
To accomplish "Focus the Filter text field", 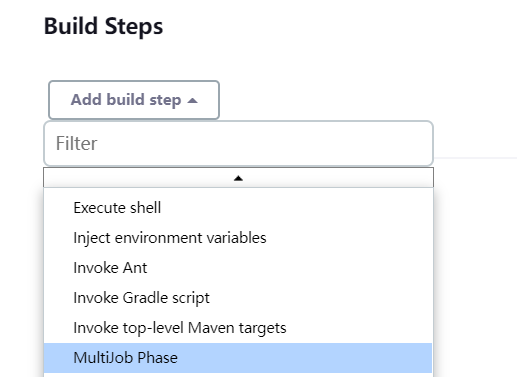I will (x=238, y=143).
